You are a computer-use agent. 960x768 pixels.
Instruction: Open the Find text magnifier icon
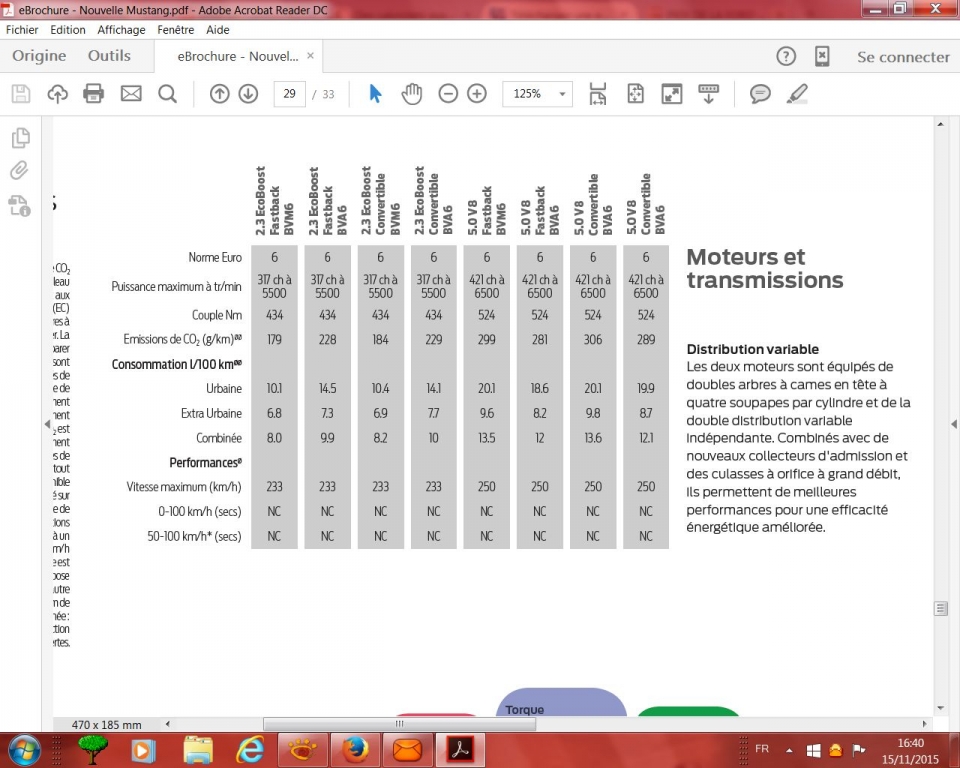[x=167, y=94]
